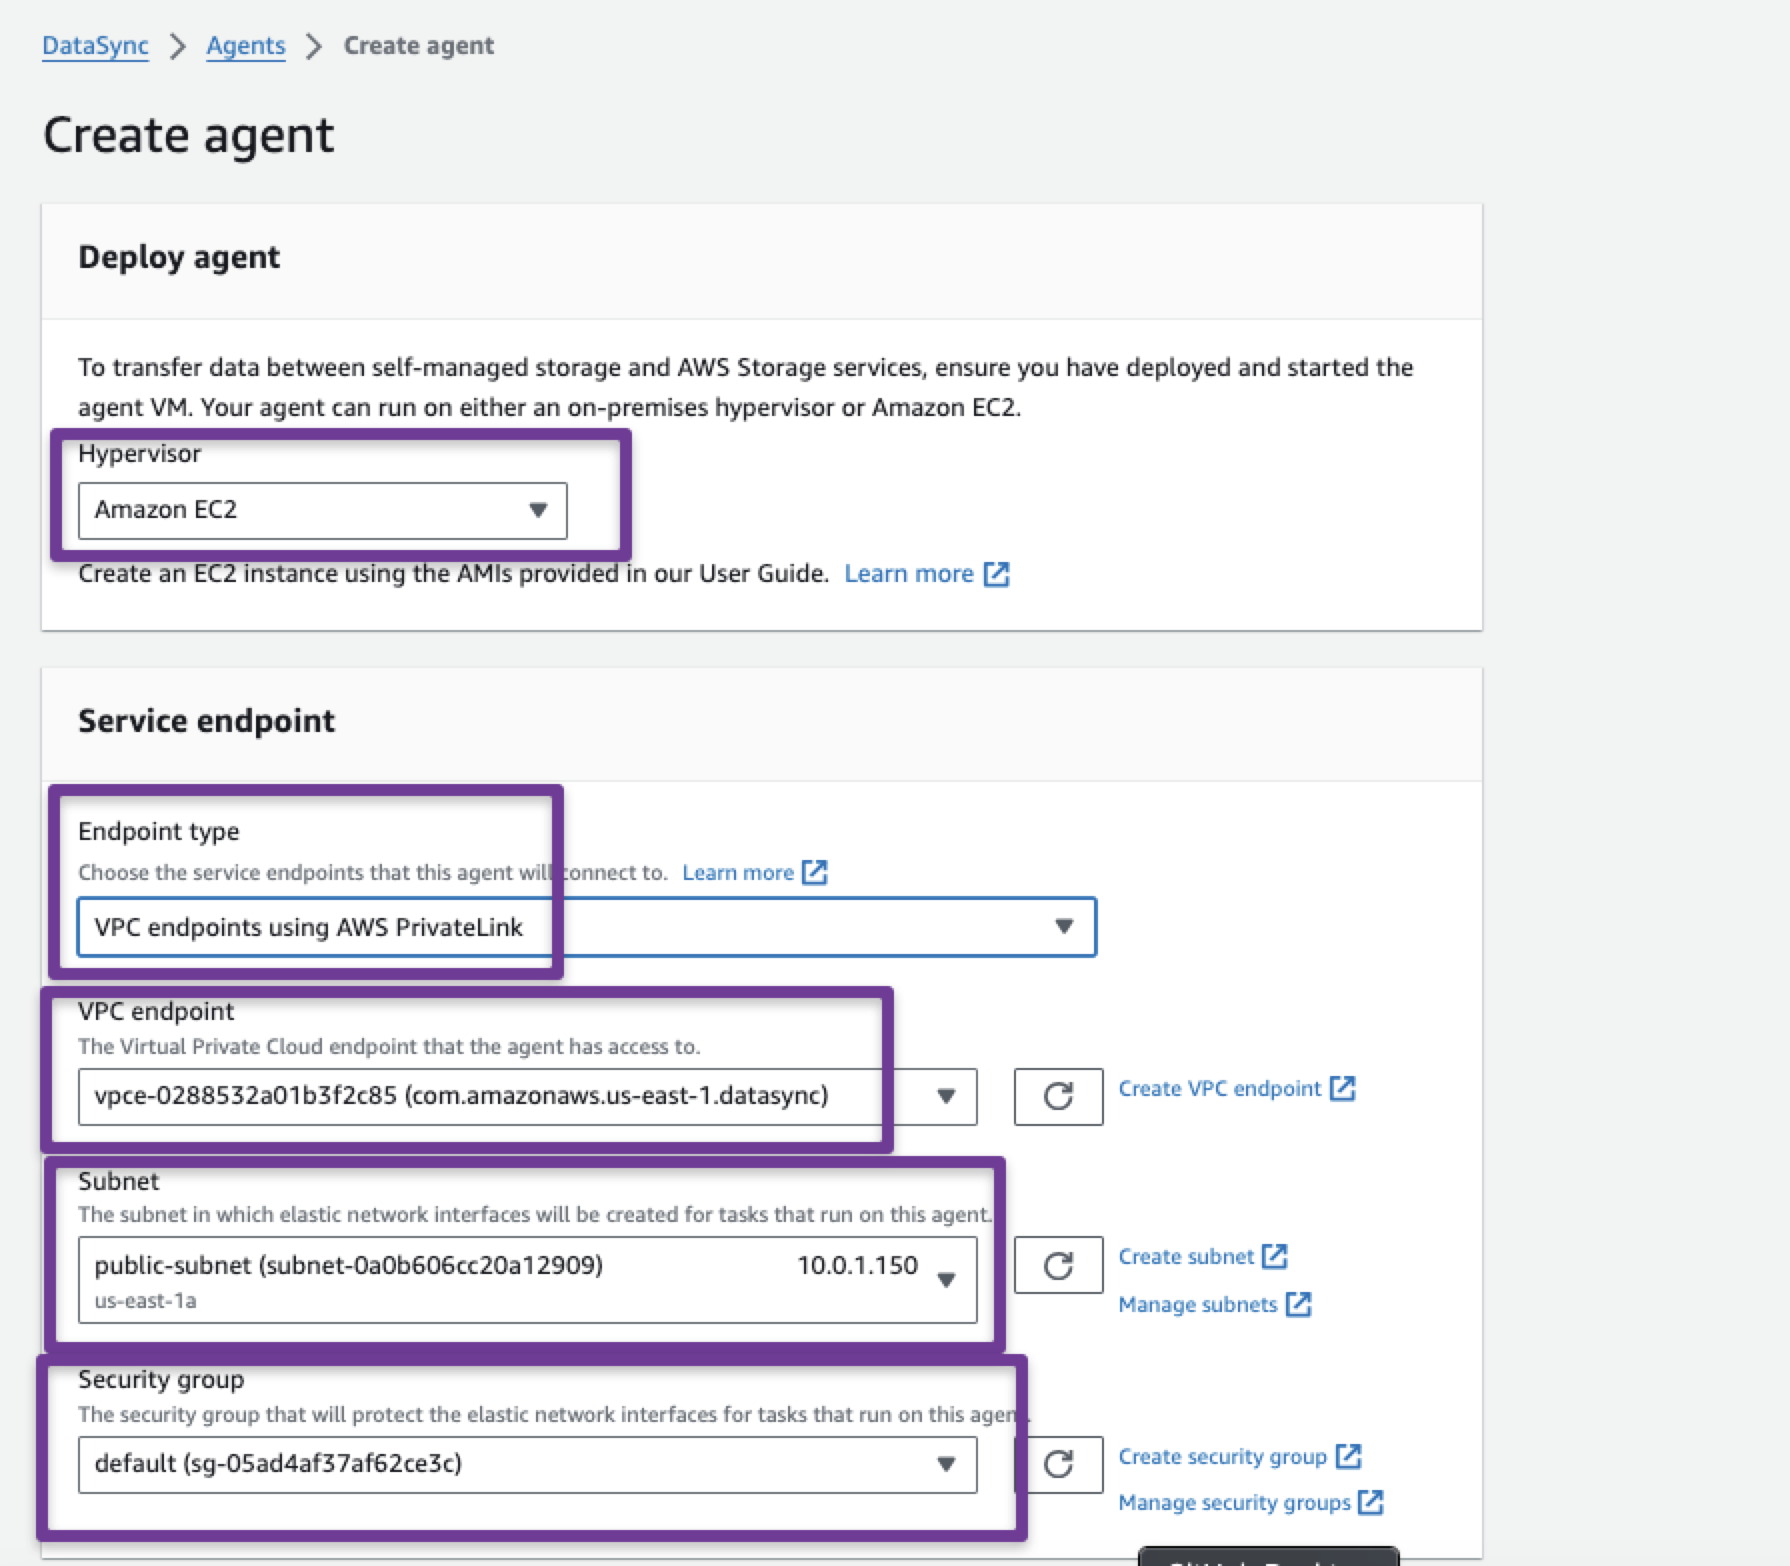Click the external-link icon after the AMI Learn more
Image resolution: width=1790 pixels, height=1566 pixels.
tap(995, 574)
